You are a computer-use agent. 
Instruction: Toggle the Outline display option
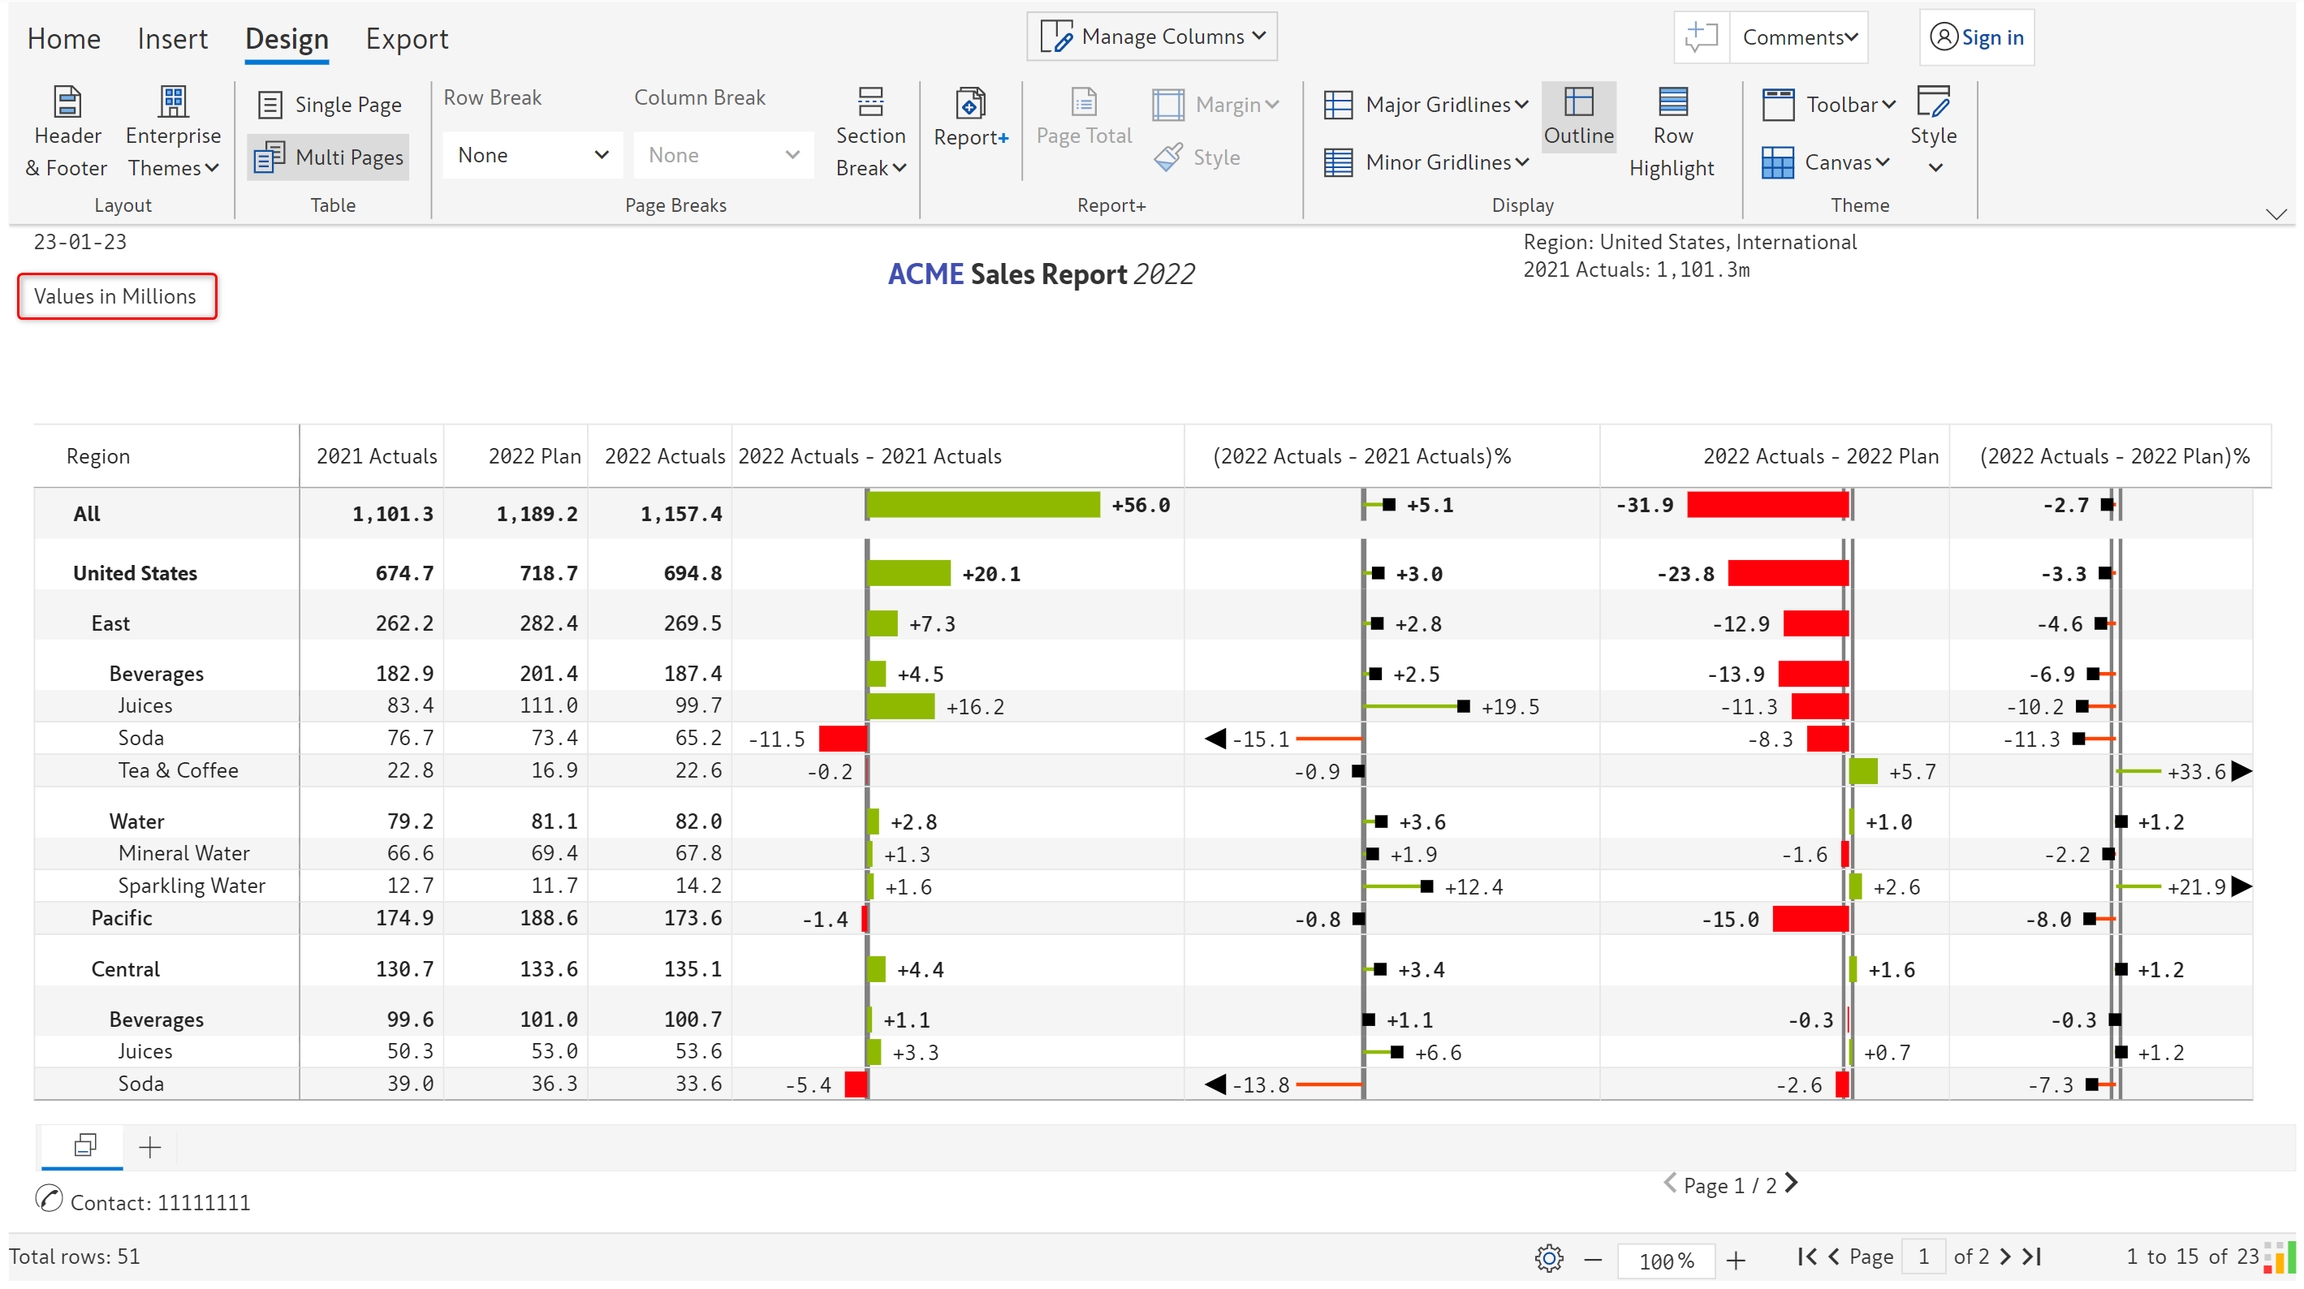click(1578, 117)
